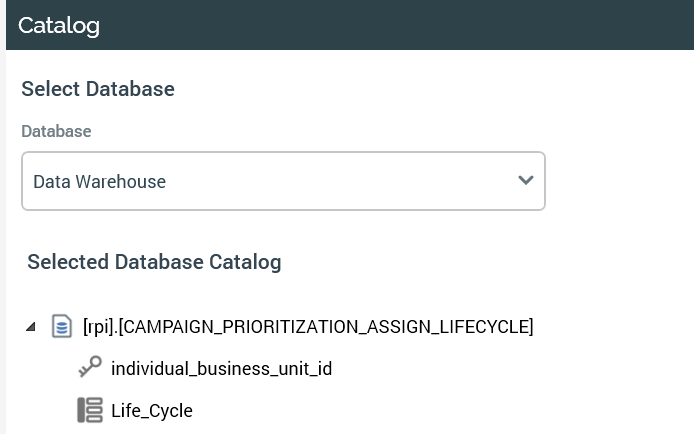Collapse the CAMPAIGN_PRIORITIZATION_ASSIGN_LIFECYCLE tree node
The width and height of the screenshot is (694, 434).
point(30,327)
